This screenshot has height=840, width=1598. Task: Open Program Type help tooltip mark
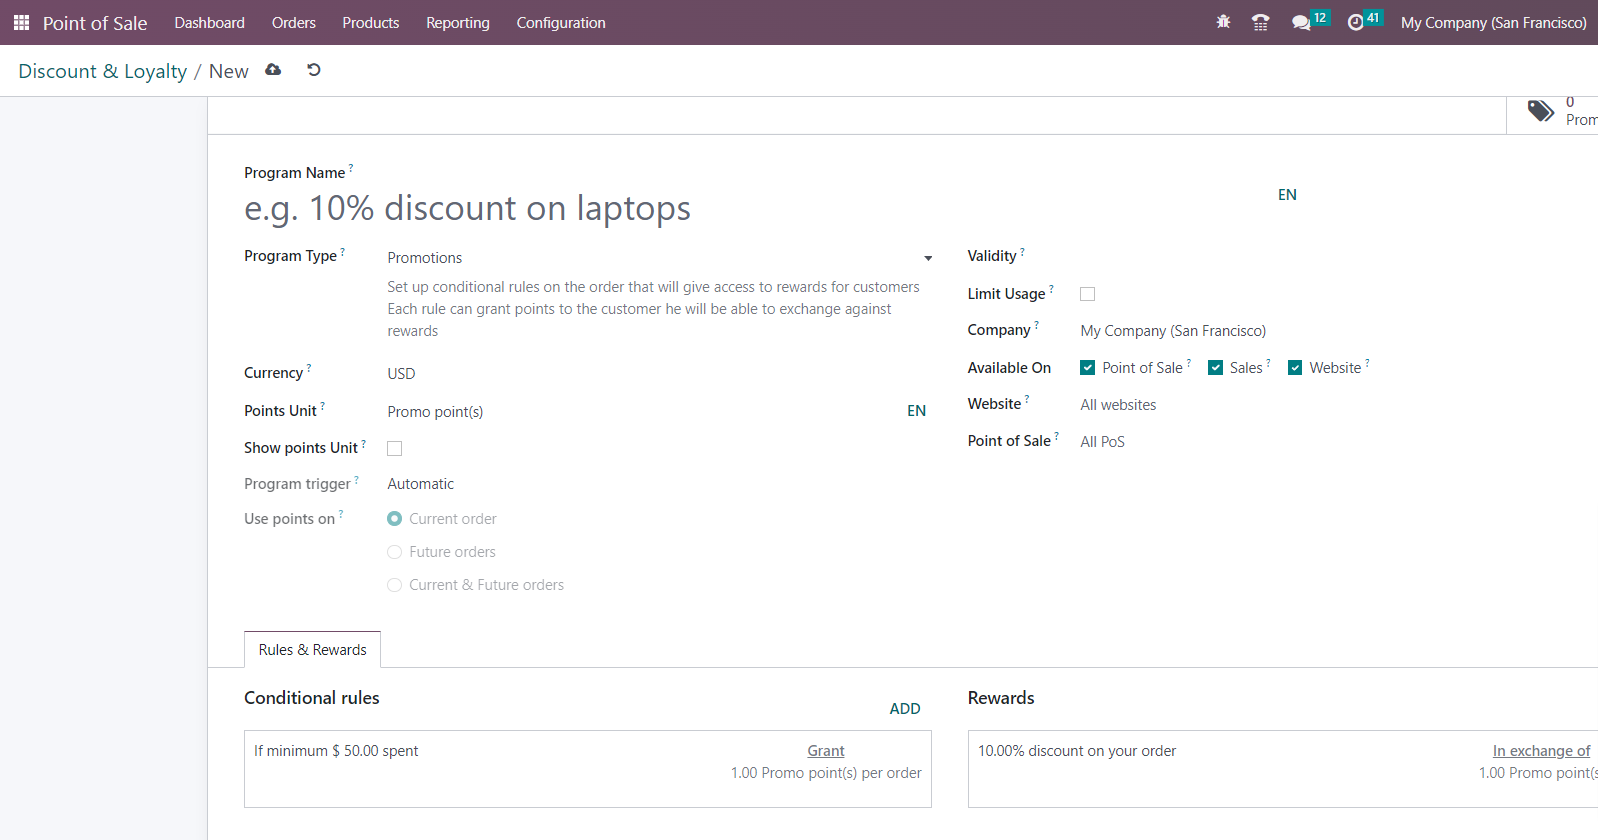coord(343,251)
